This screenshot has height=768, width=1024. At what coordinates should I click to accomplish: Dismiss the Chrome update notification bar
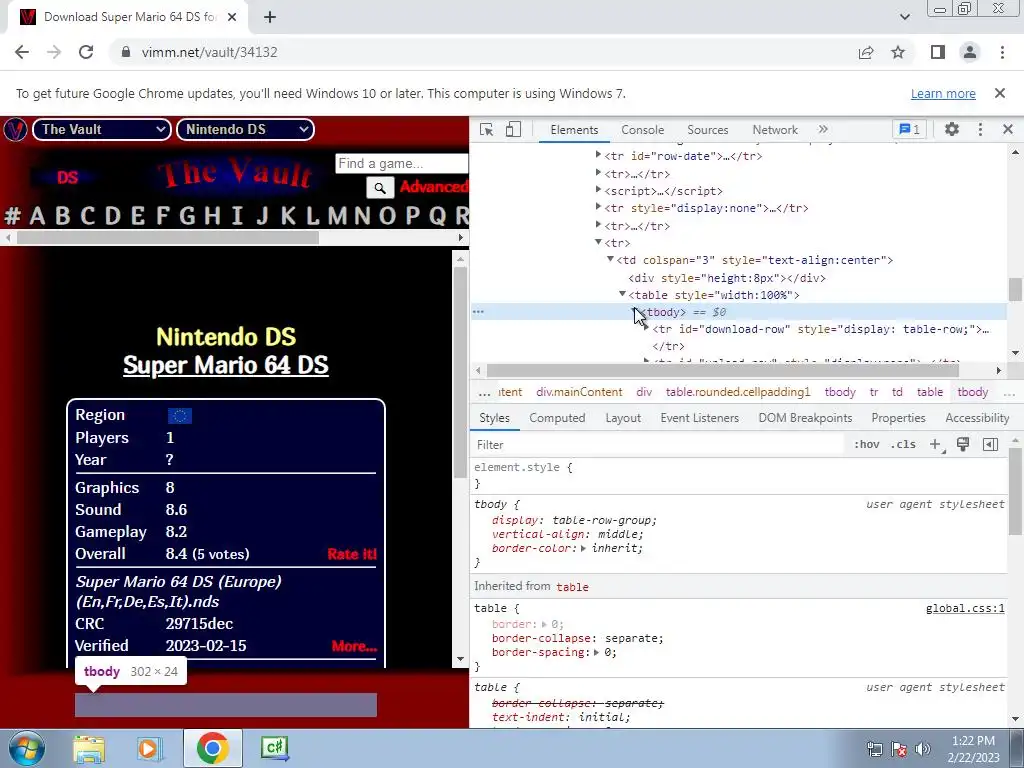pos(1000,93)
